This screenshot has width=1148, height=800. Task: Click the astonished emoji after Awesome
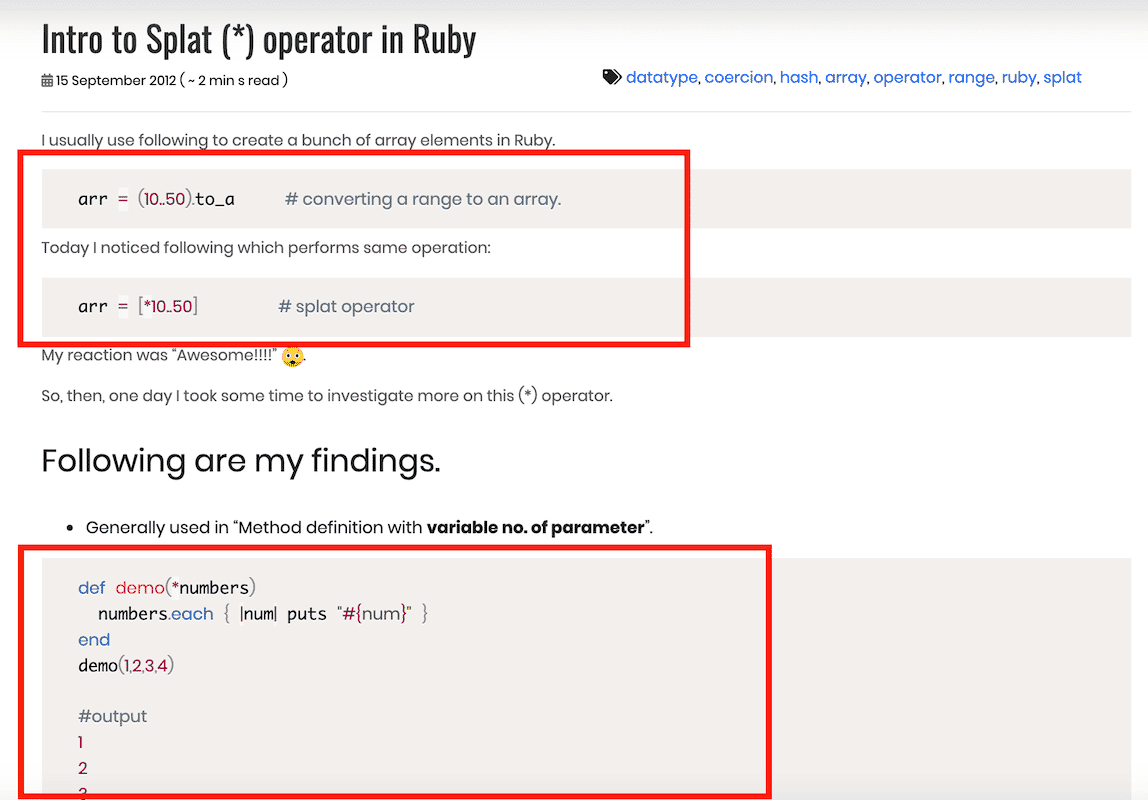[x=292, y=356]
